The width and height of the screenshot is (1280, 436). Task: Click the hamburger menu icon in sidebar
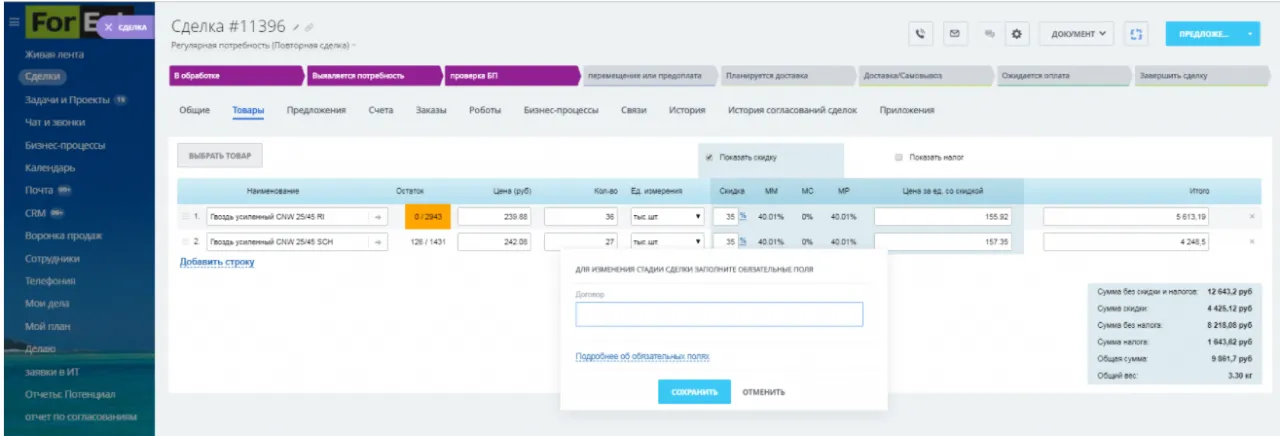pyautogui.click(x=13, y=22)
